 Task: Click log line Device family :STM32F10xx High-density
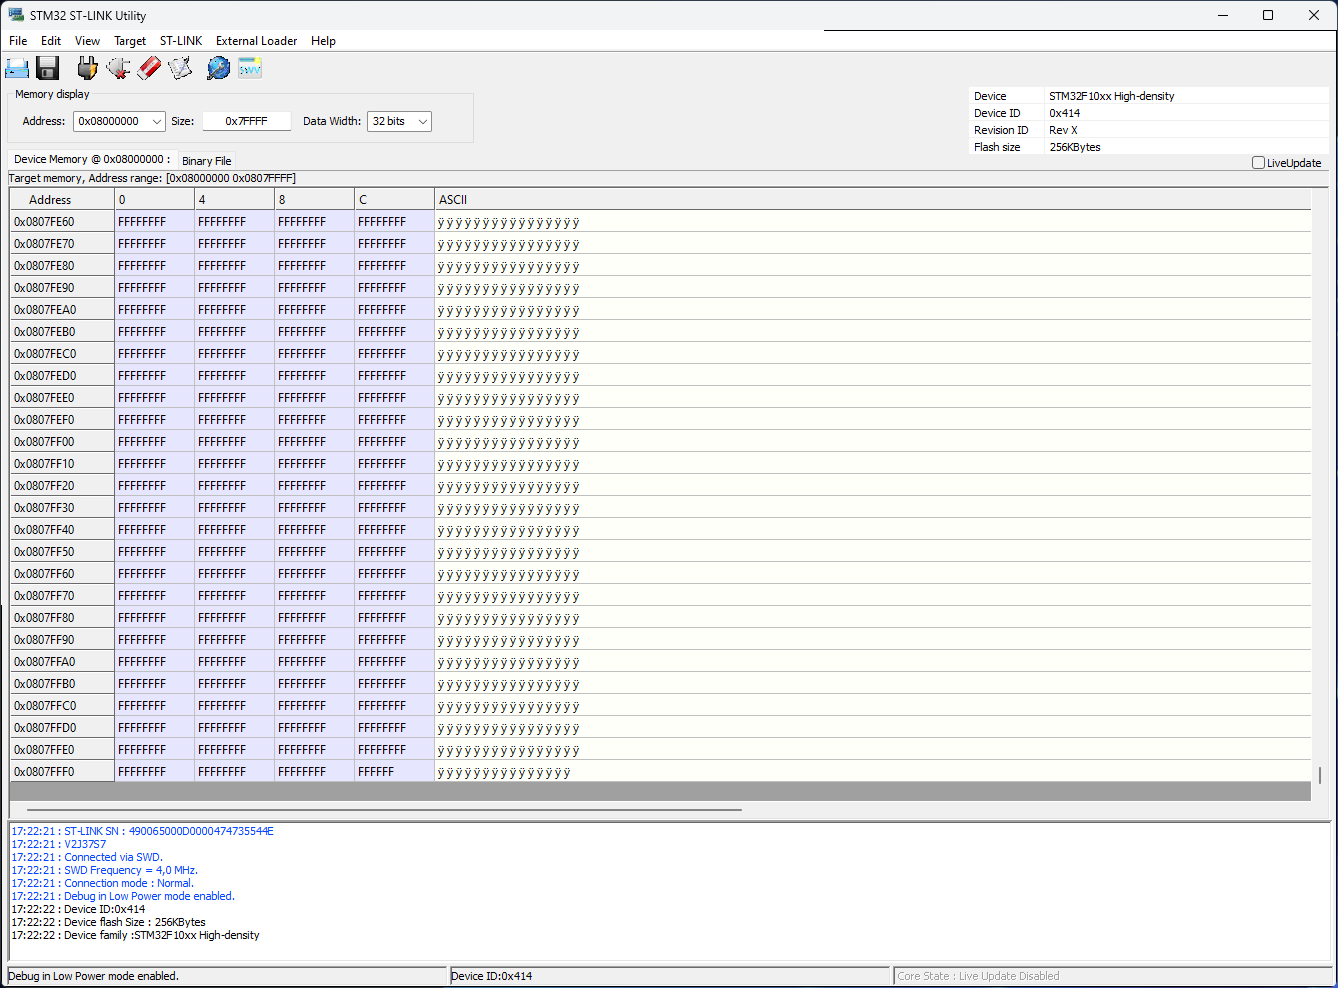135,935
